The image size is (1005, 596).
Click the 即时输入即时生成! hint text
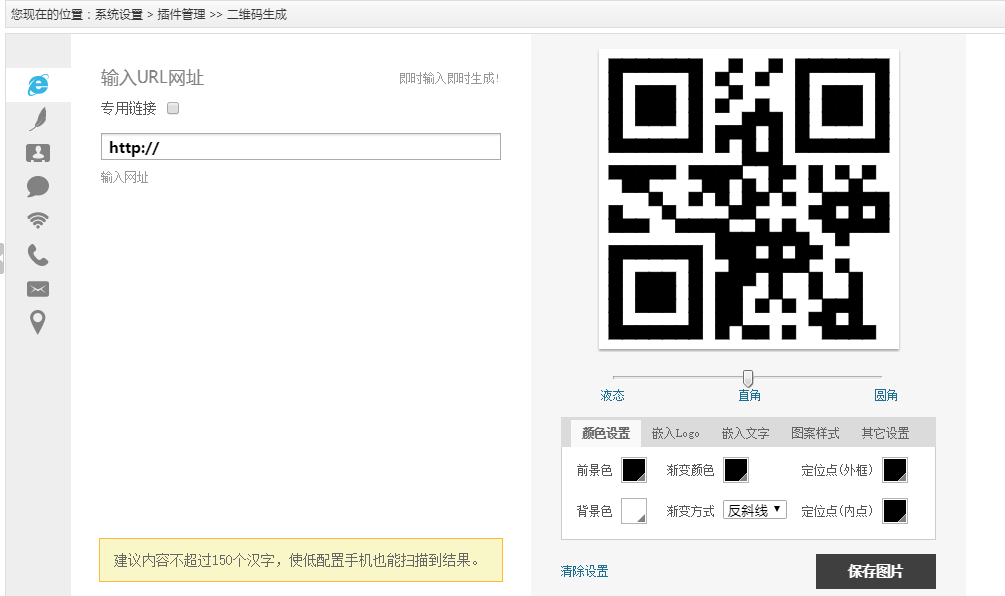449,78
